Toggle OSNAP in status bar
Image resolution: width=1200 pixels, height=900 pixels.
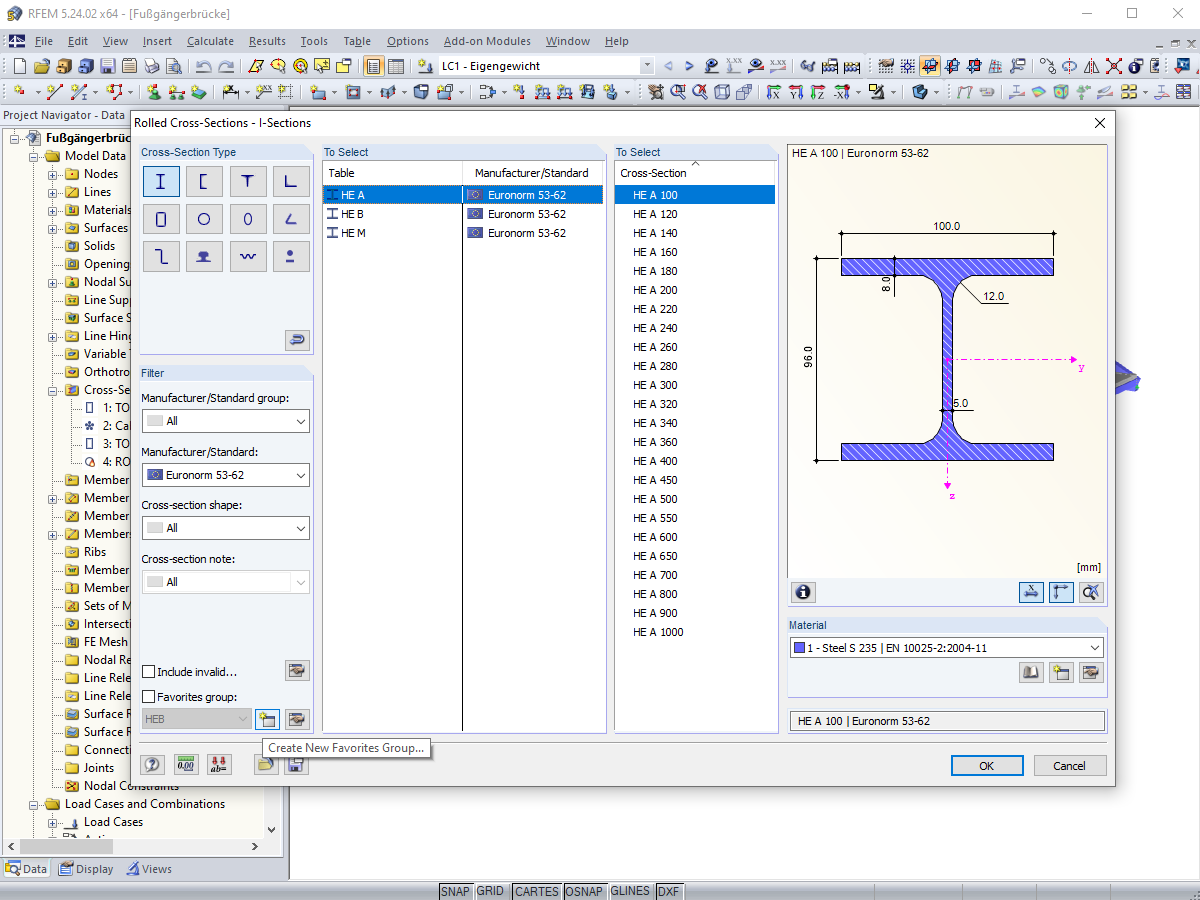[x=584, y=891]
